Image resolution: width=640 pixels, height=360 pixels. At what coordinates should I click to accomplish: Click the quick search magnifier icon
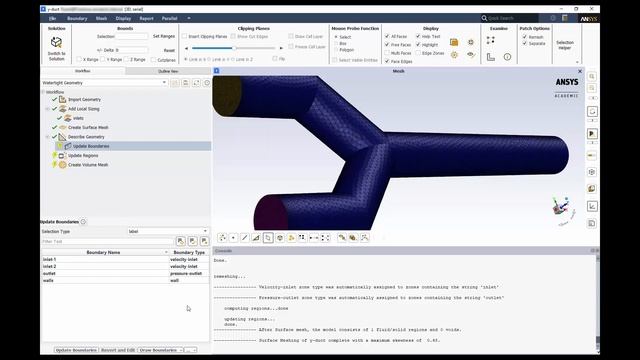click(484, 18)
